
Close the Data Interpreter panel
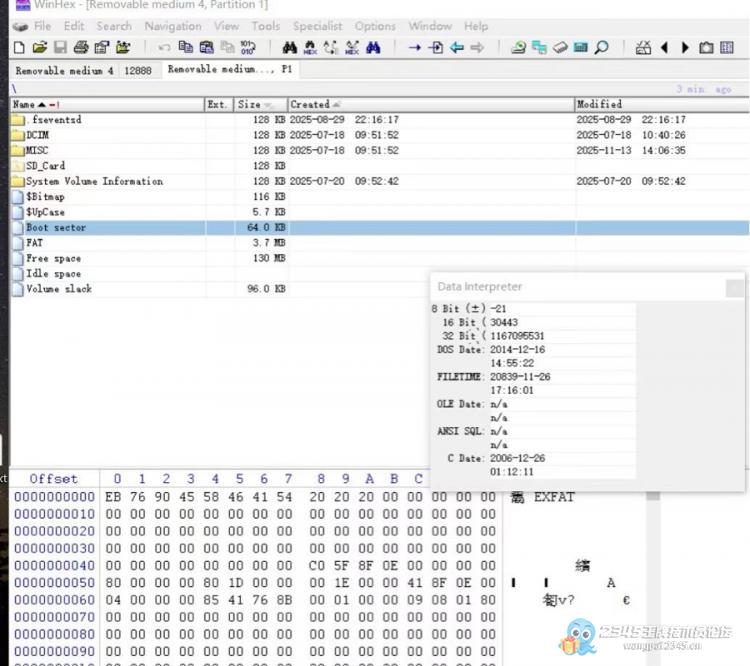point(733,288)
